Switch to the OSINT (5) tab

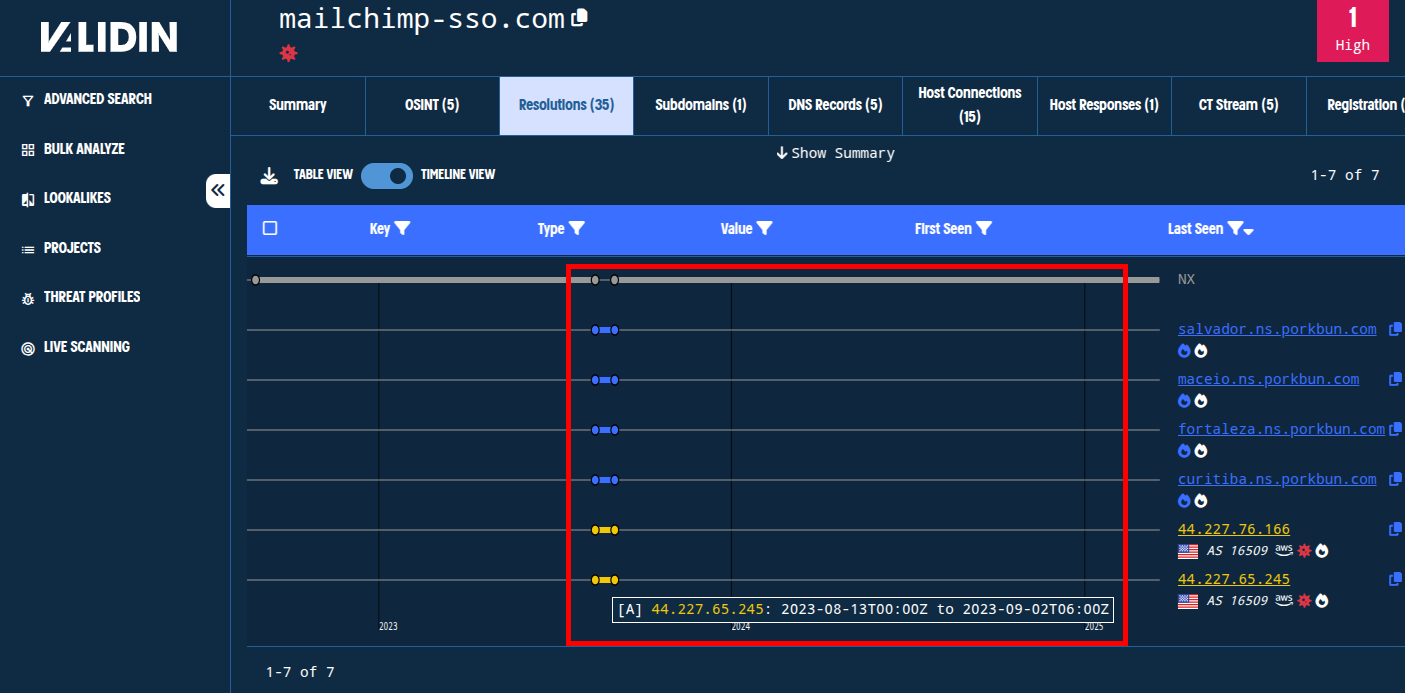432,105
